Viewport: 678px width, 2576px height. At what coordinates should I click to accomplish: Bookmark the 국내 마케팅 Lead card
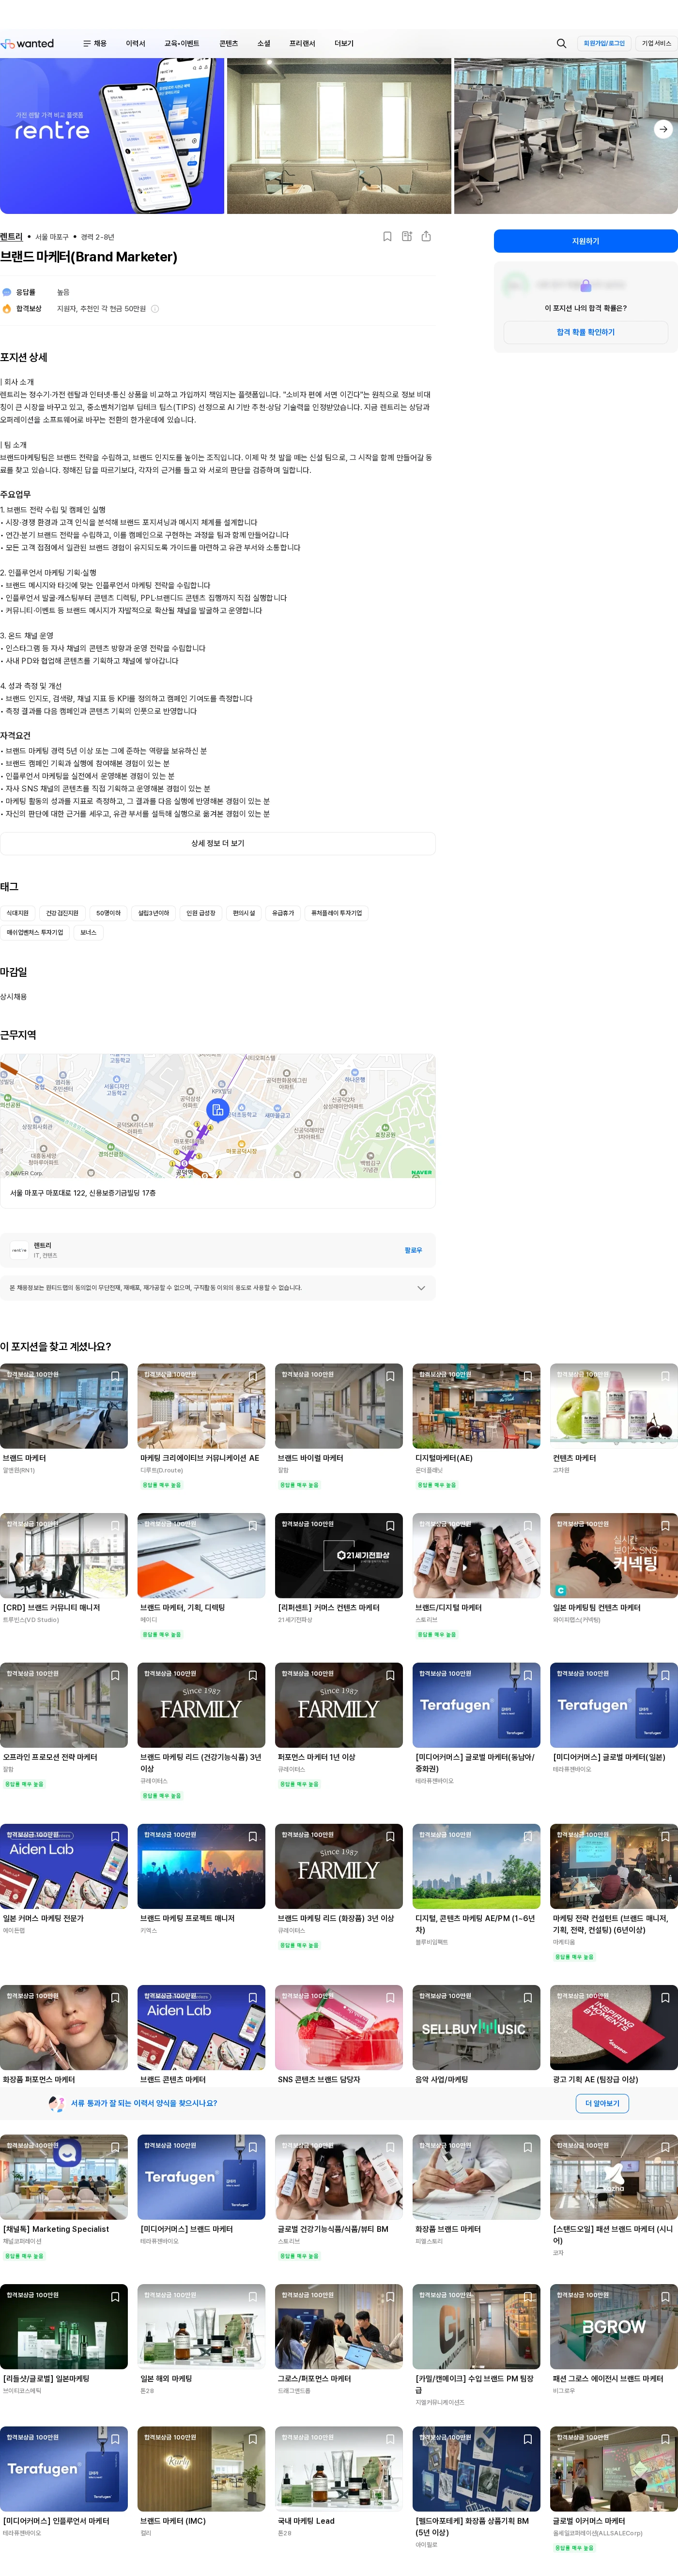[390, 2439]
